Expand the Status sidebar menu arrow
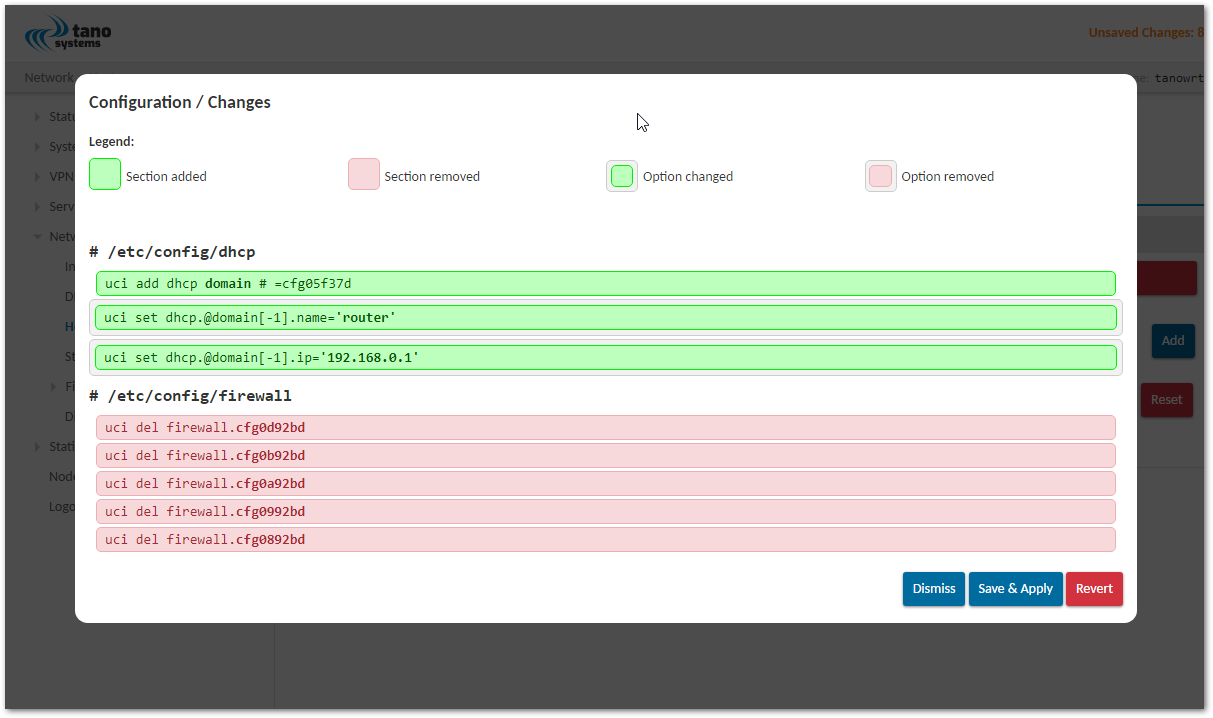The height and width of the screenshot is (718, 1213). coord(38,117)
